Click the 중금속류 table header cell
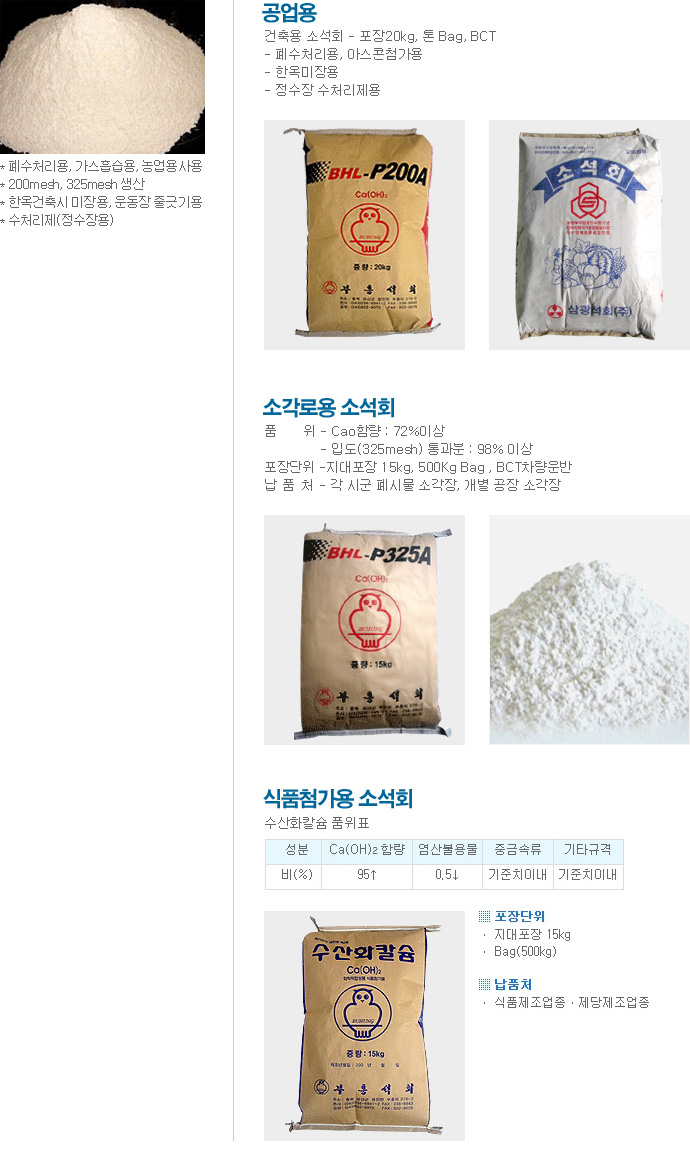690x1173 pixels. point(518,850)
